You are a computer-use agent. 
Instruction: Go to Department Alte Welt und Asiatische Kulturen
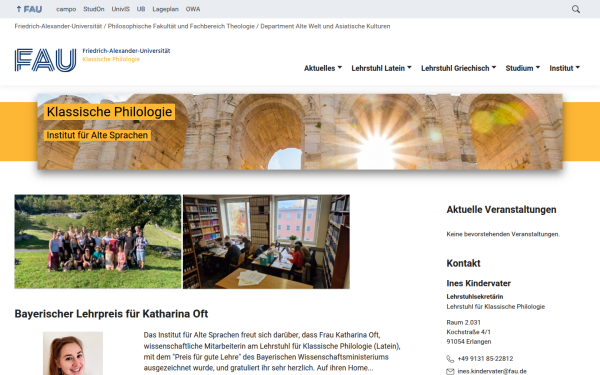tap(325, 26)
